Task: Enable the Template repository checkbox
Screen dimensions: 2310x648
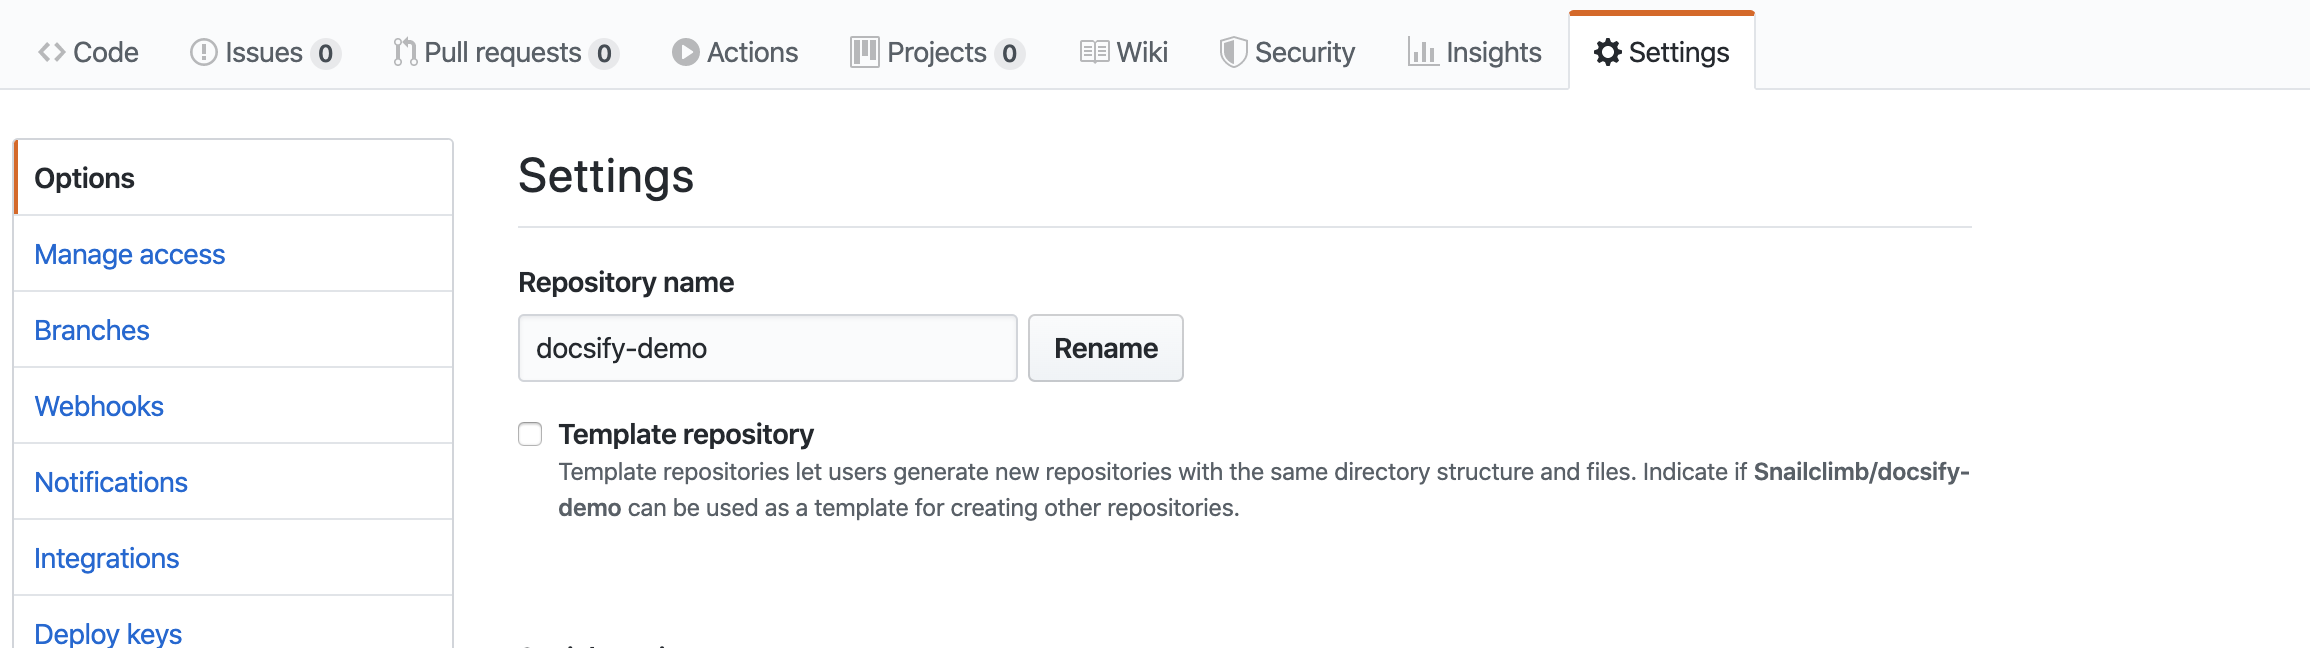Action: [x=530, y=434]
